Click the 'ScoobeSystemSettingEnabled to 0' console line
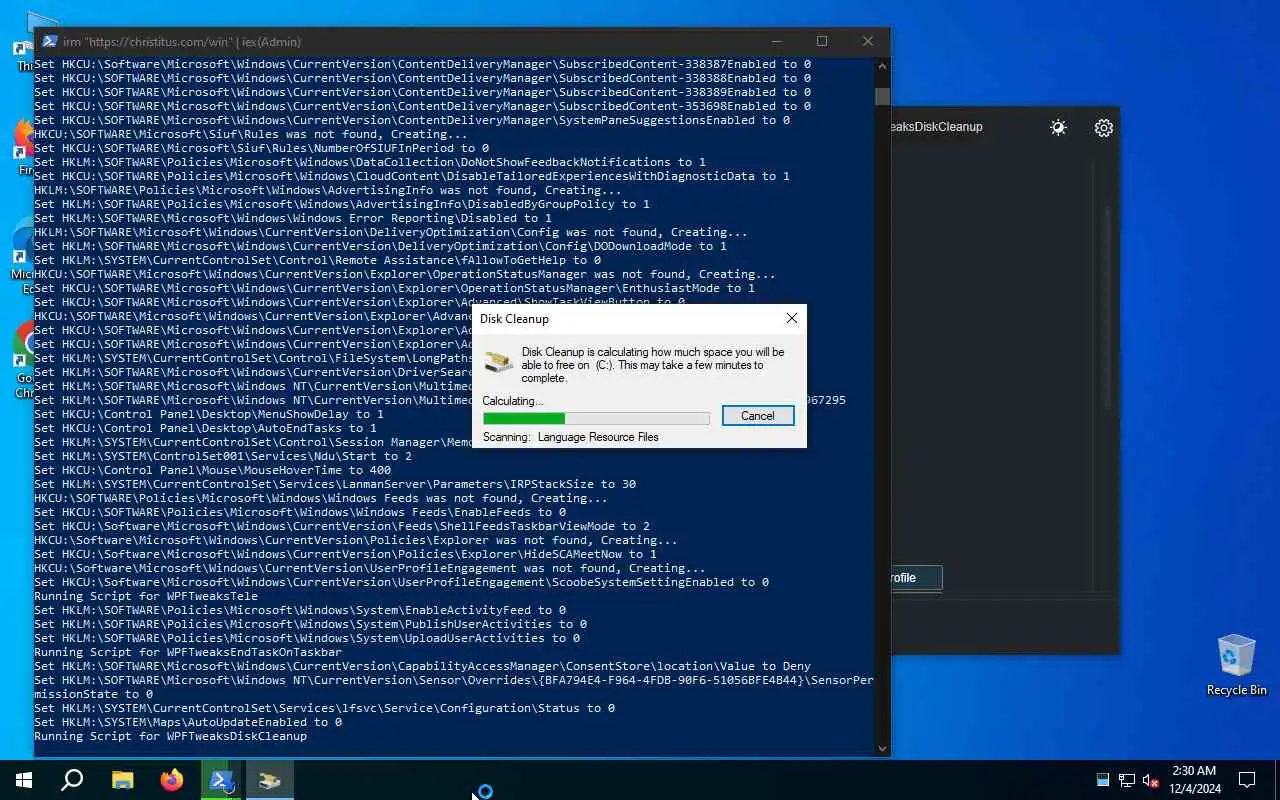Viewport: 1280px width, 800px height. (401, 582)
